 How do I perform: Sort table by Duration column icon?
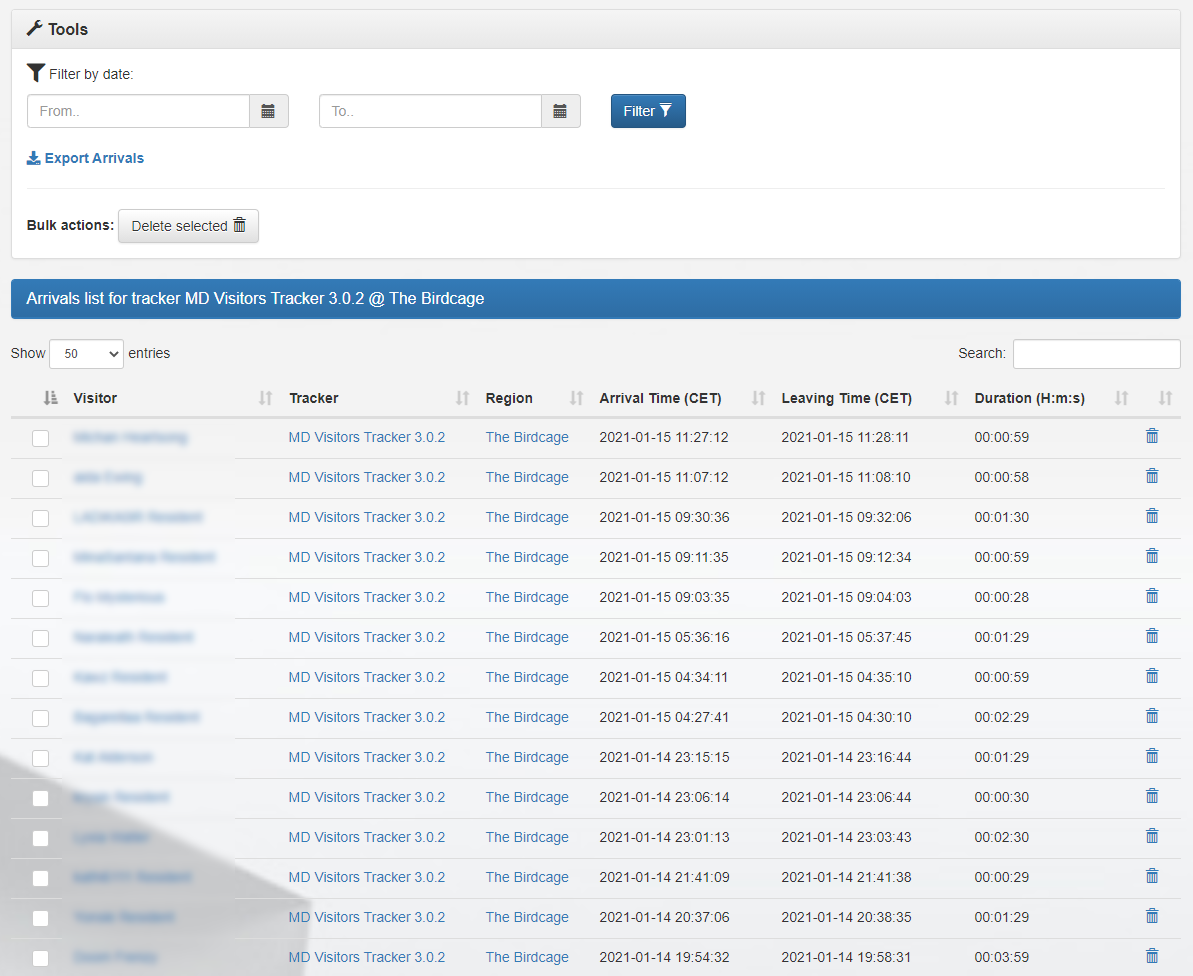pyautogui.click(x=1121, y=398)
